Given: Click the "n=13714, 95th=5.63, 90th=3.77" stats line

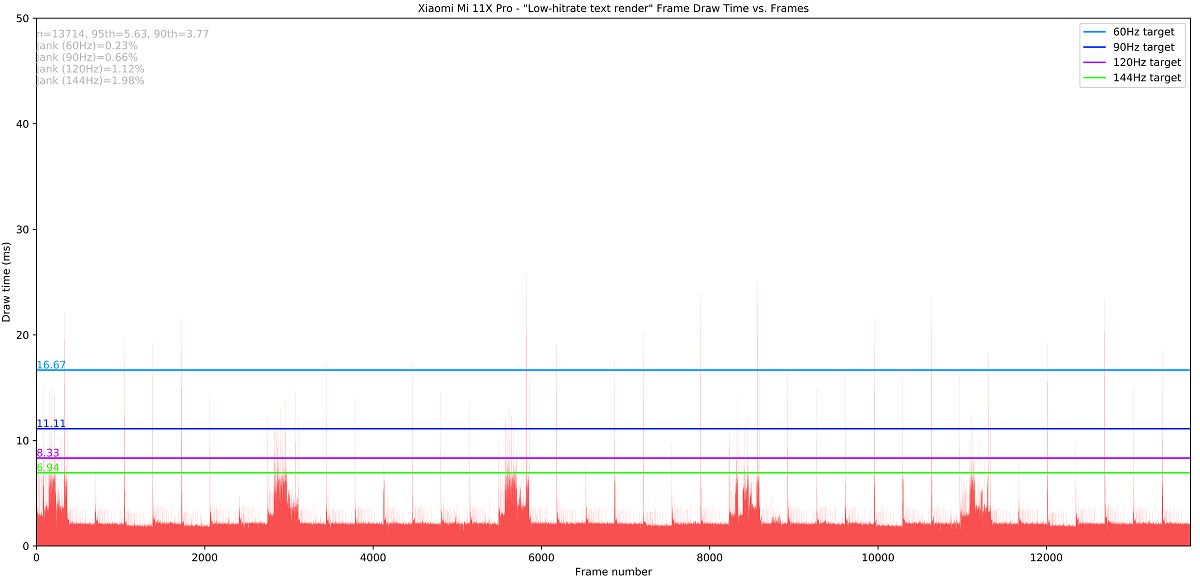Looking at the screenshot, I should 122,34.
